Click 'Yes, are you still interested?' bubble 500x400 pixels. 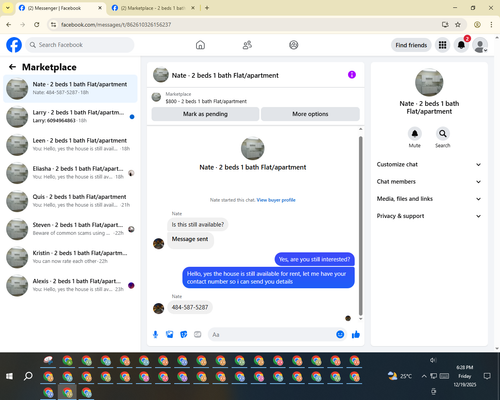coord(314,259)
